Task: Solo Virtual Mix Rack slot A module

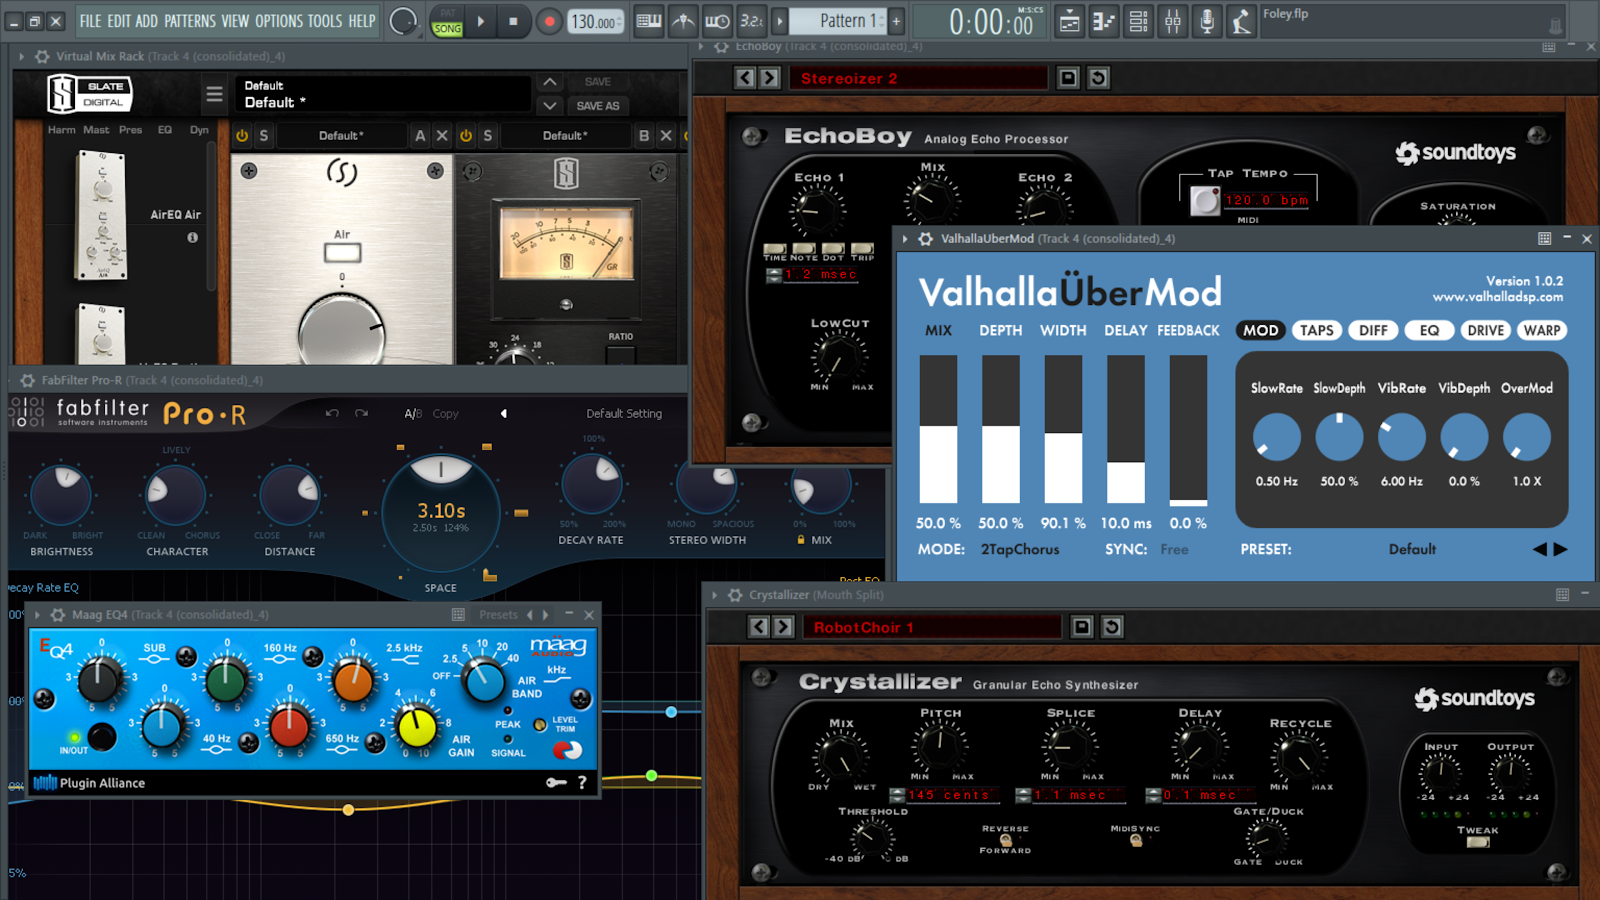Action: click(264, 136)
